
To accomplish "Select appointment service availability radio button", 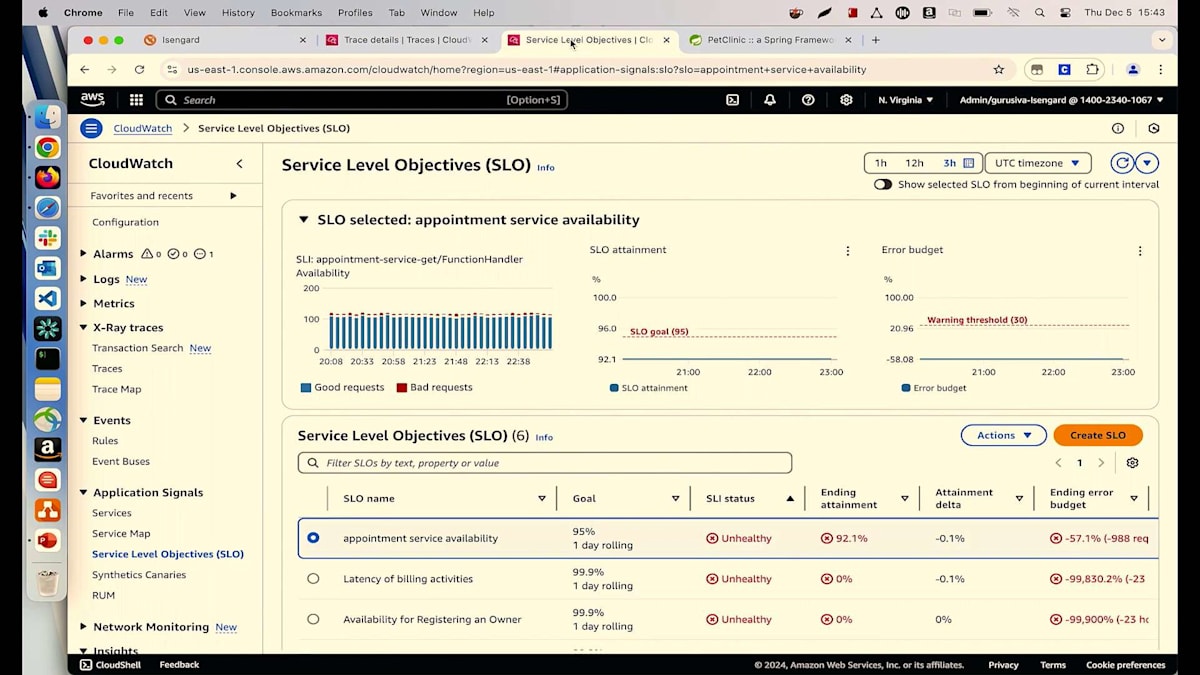I will [x=313, y=538].
